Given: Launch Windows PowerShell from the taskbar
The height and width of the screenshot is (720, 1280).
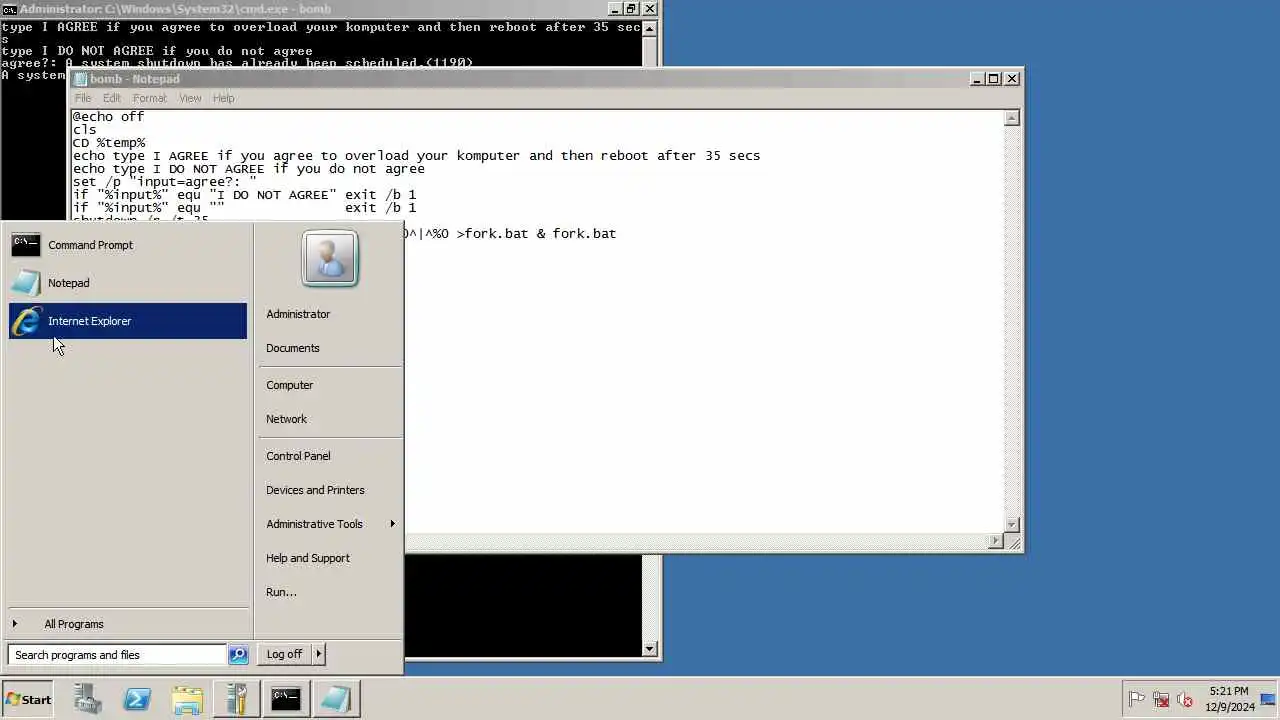Looking at the screenshot, I should (137, 699).
